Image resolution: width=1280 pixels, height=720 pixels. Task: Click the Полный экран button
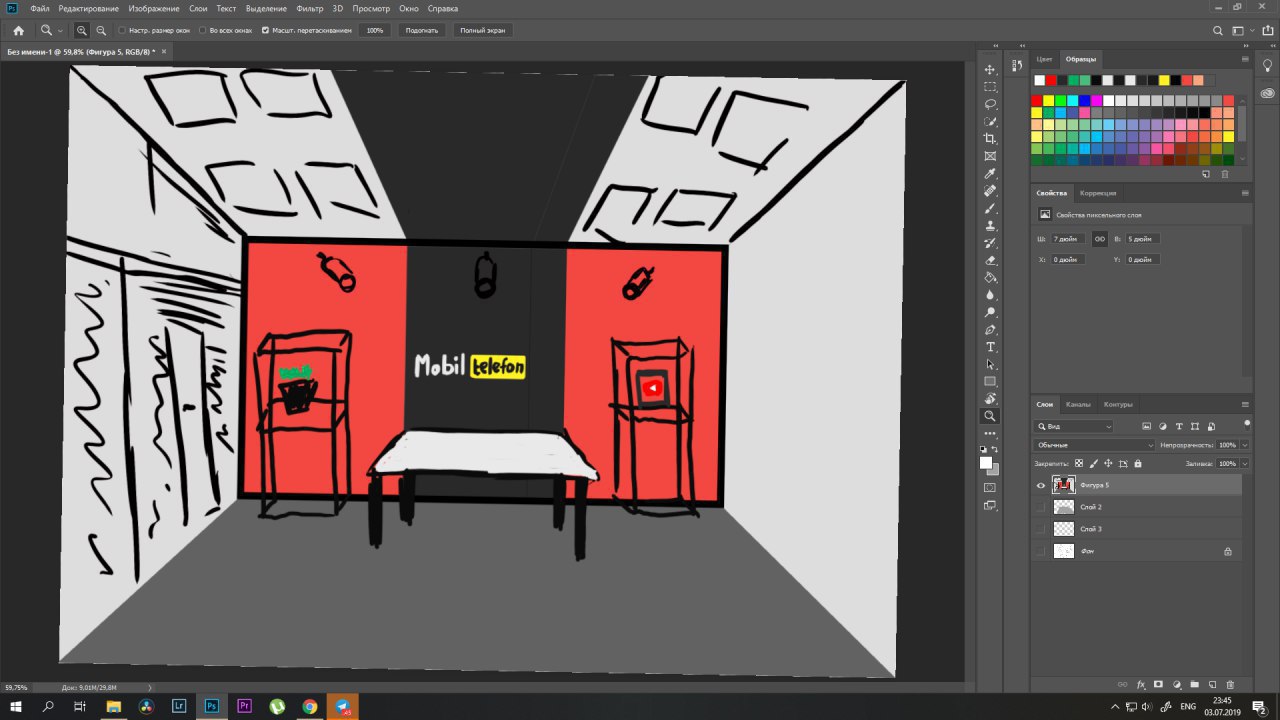click(482, 31)
